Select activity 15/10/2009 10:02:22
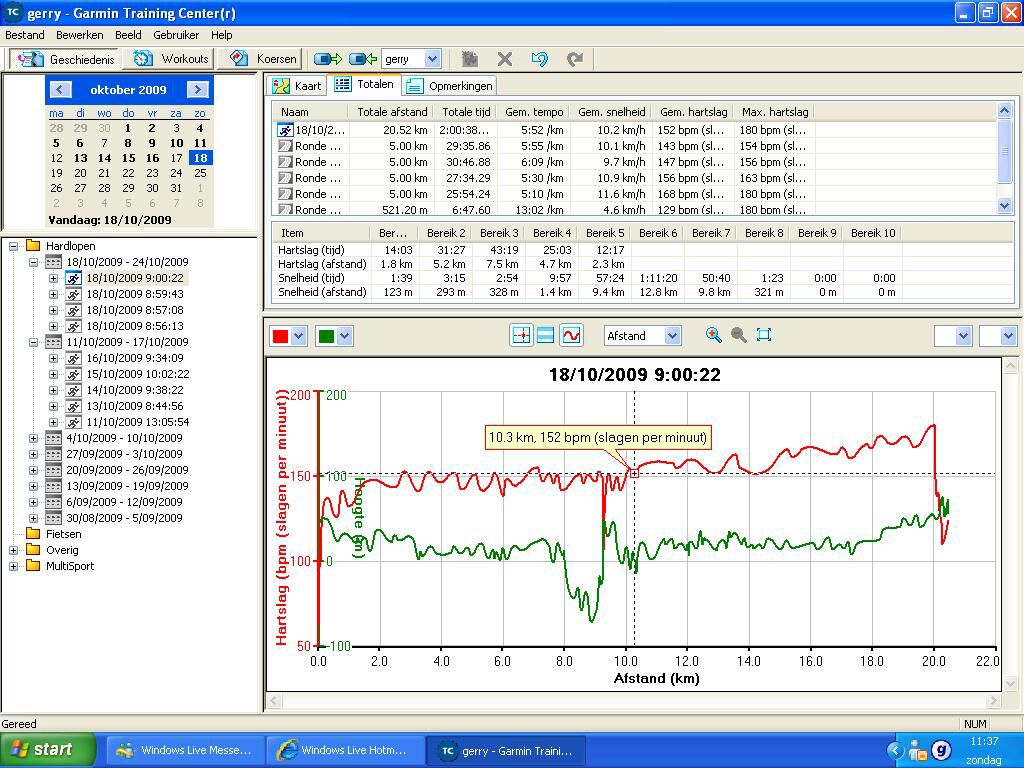Screen dimensions: 1024x768 [x=138, y=374]
